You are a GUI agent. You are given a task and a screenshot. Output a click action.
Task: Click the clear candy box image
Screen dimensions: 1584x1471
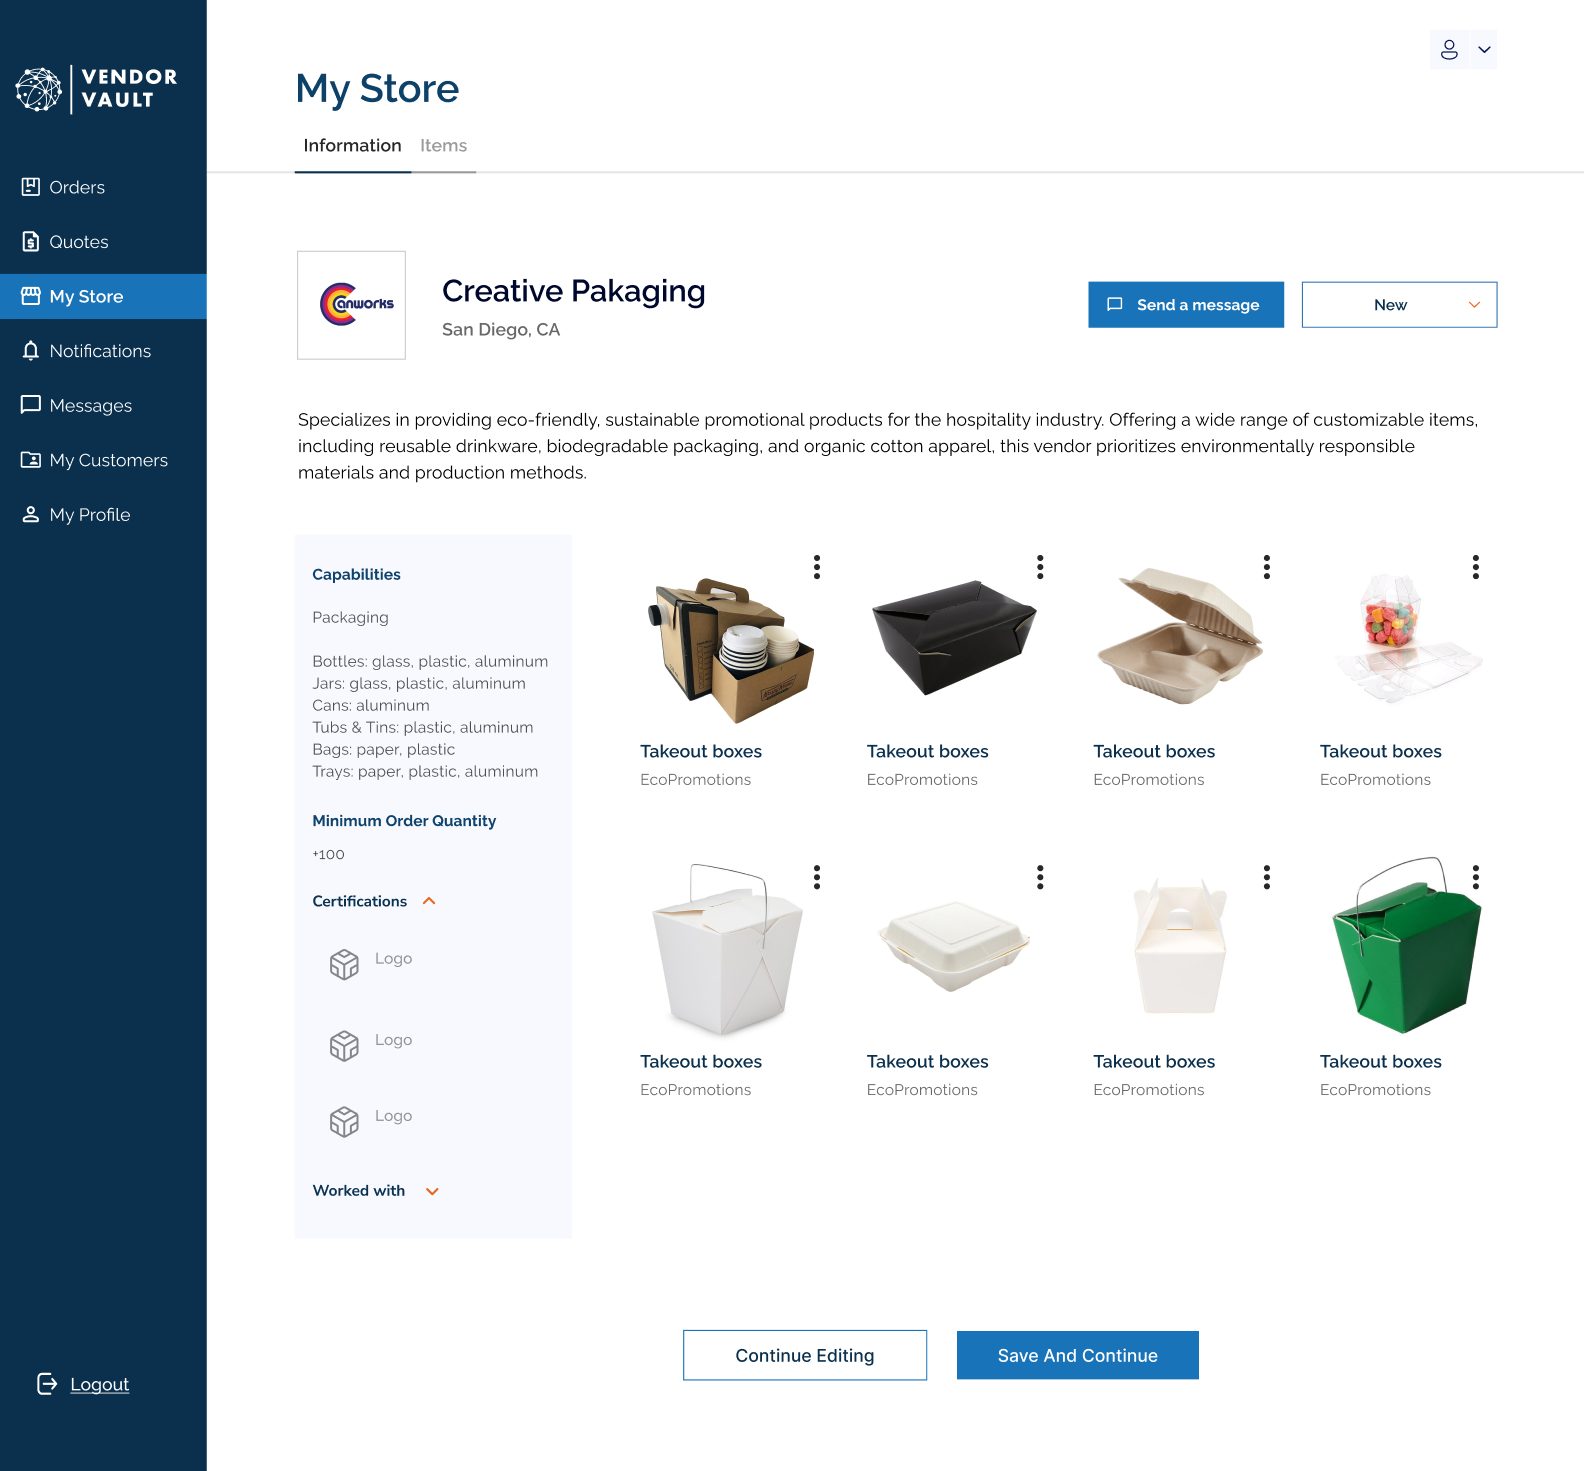[x=1408, y=638]
